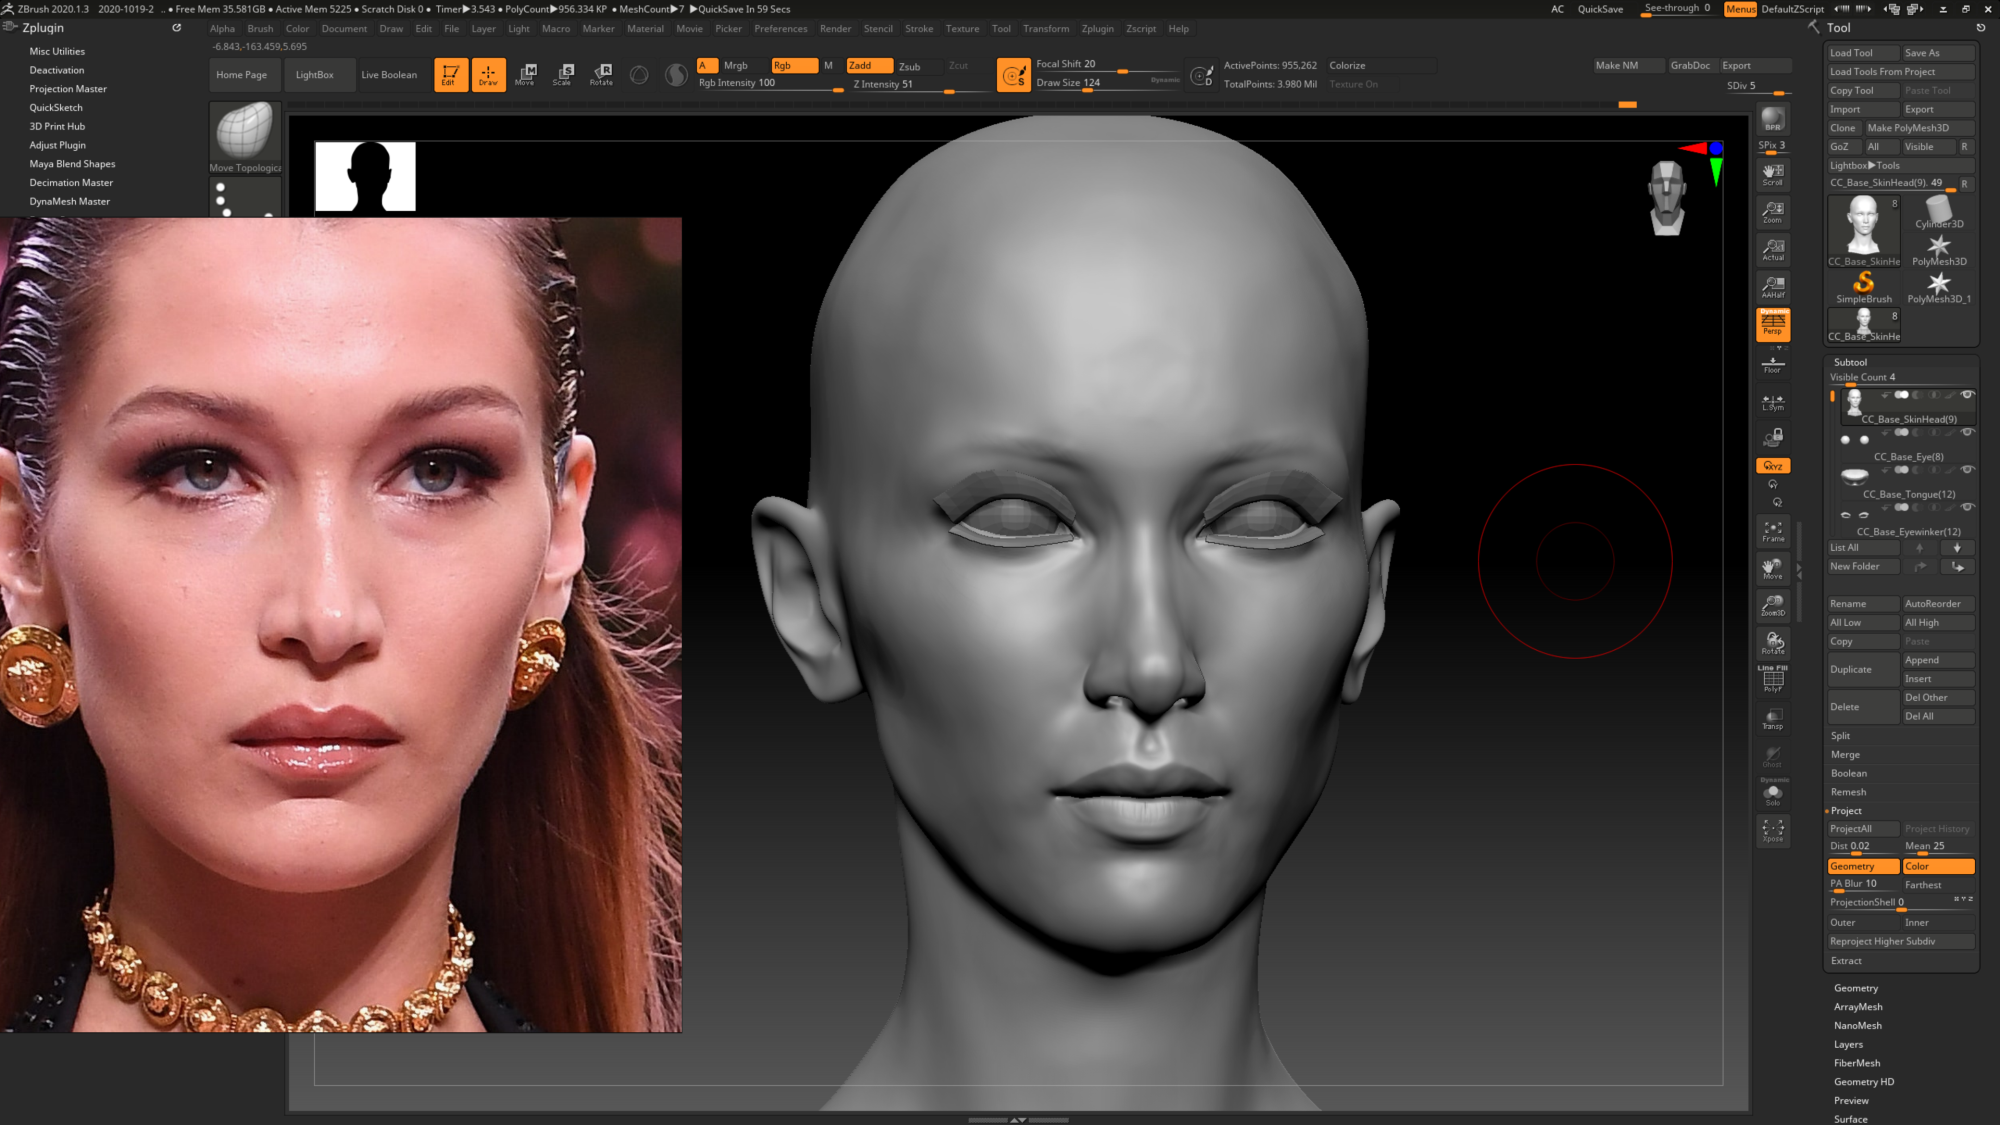Viewport: 2000px width, 1125px height.
Task: Click the right shelf Move icon
Action: point(1772,568)
